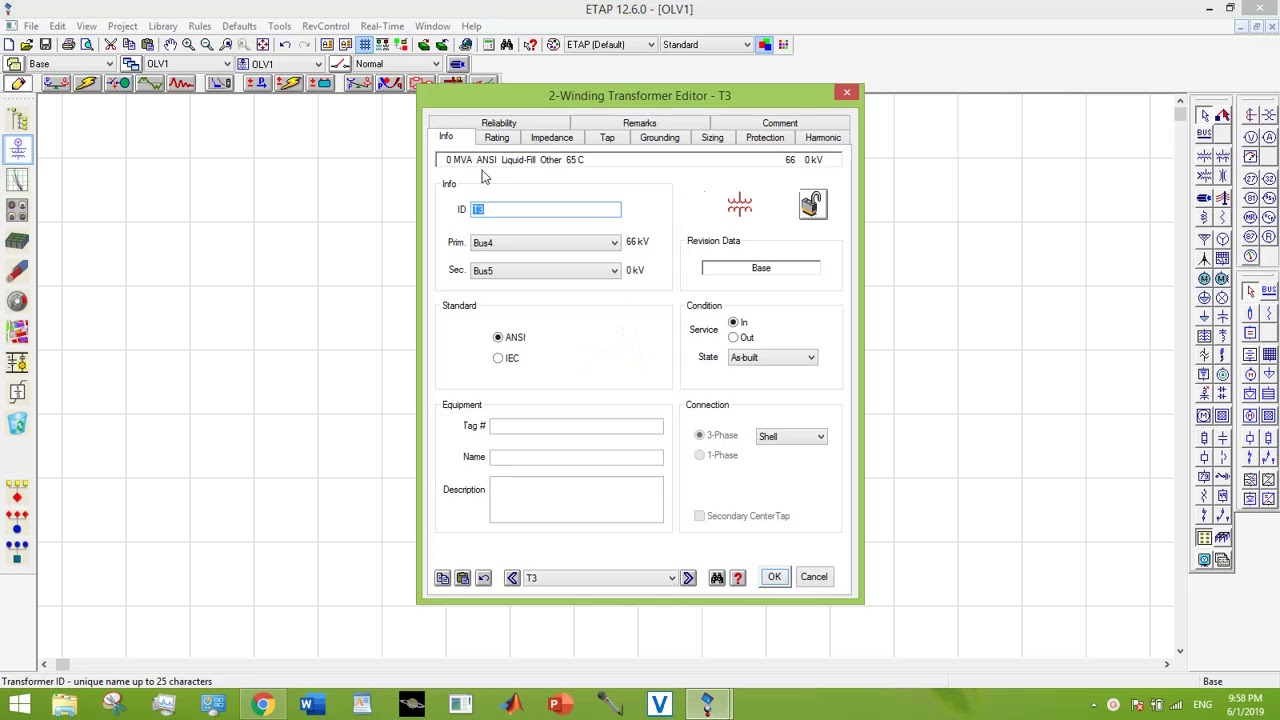This screenshot has width=1280, height=720.
Task: Go to previous element arrow in the dialog
Action: coord(512,578)
